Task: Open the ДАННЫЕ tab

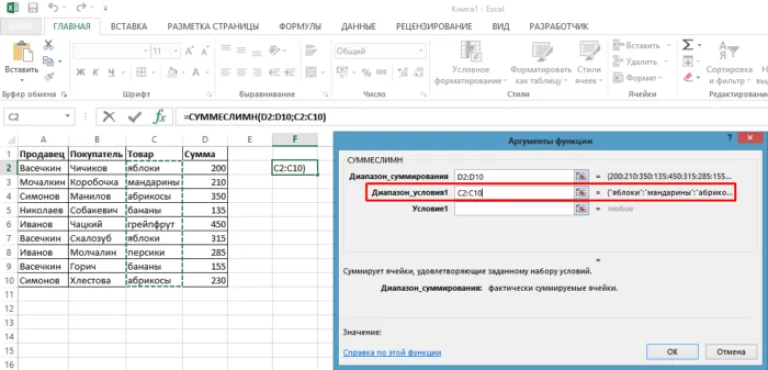Action: 359,26
